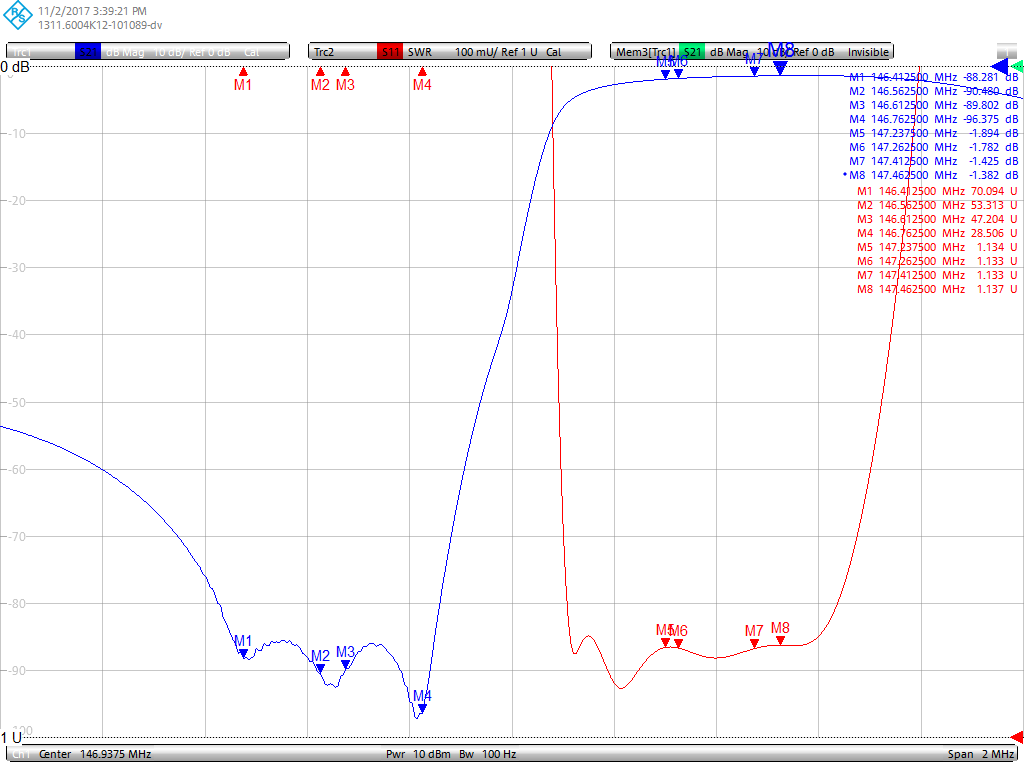
Task: Click the blue reference position arrow
Action: coord(999,66)
